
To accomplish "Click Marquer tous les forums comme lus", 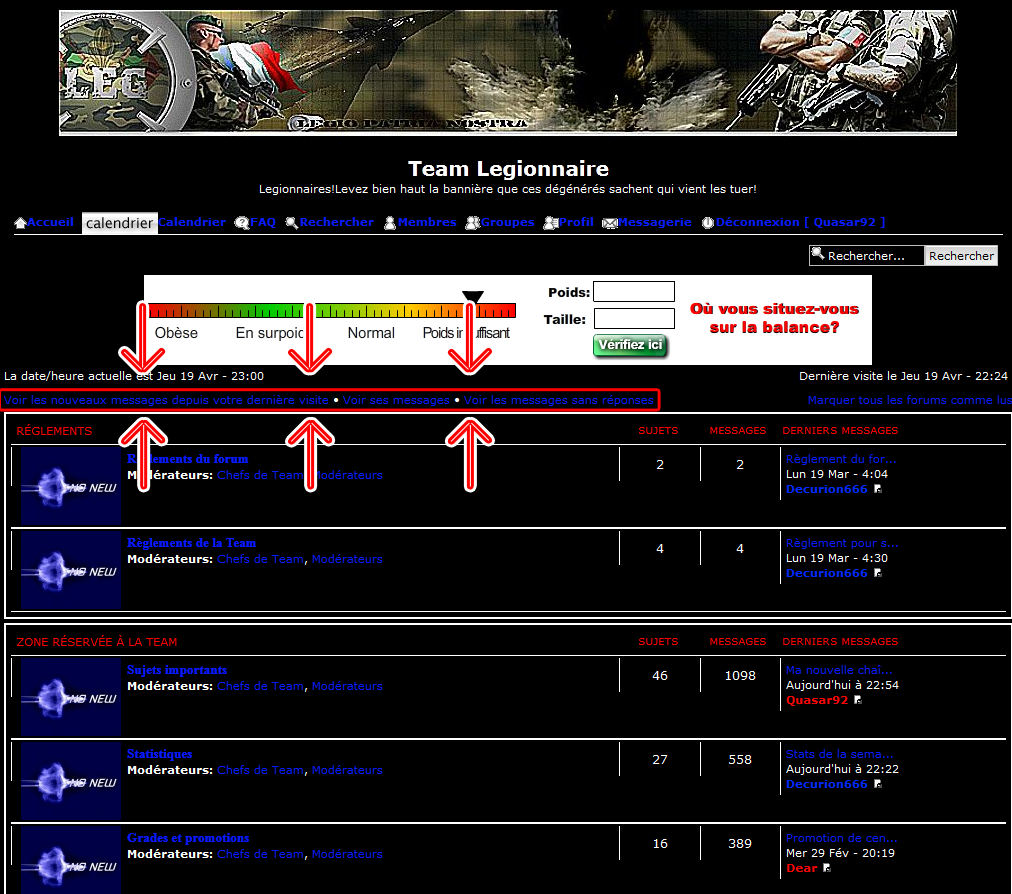I will (x=909, y=400).
